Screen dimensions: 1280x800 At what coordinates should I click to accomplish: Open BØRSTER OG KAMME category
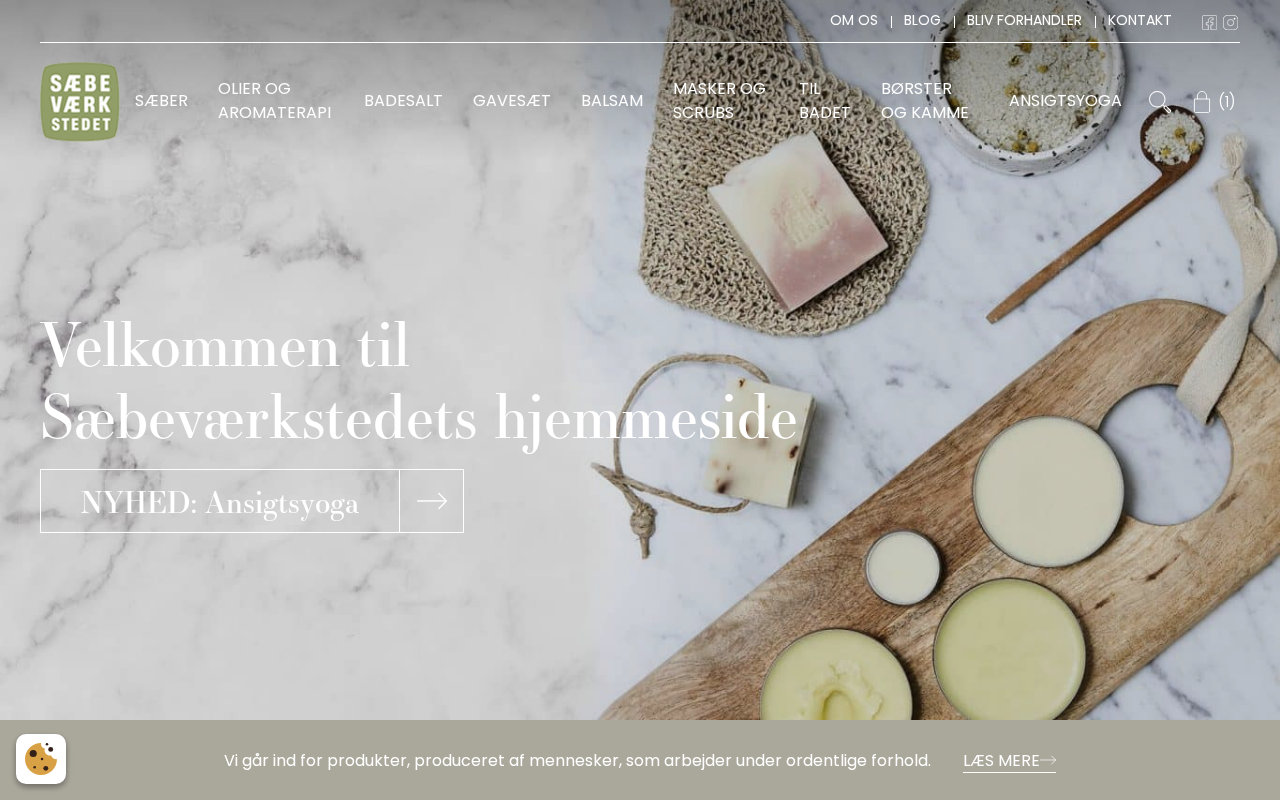pyautogui.click(x=925, y=101)
